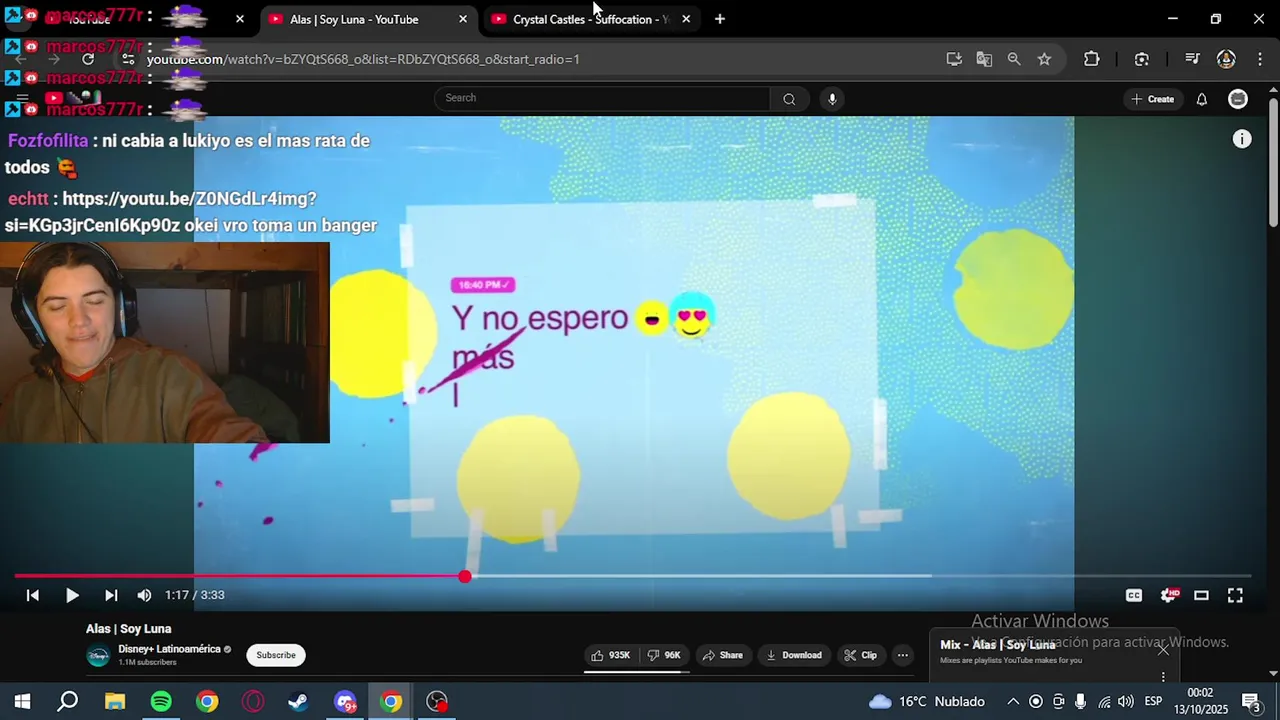The width and height of the screenshot is (1280, 720).
Task: Switch to theater mode
Action: click(x=1201, y=595)
